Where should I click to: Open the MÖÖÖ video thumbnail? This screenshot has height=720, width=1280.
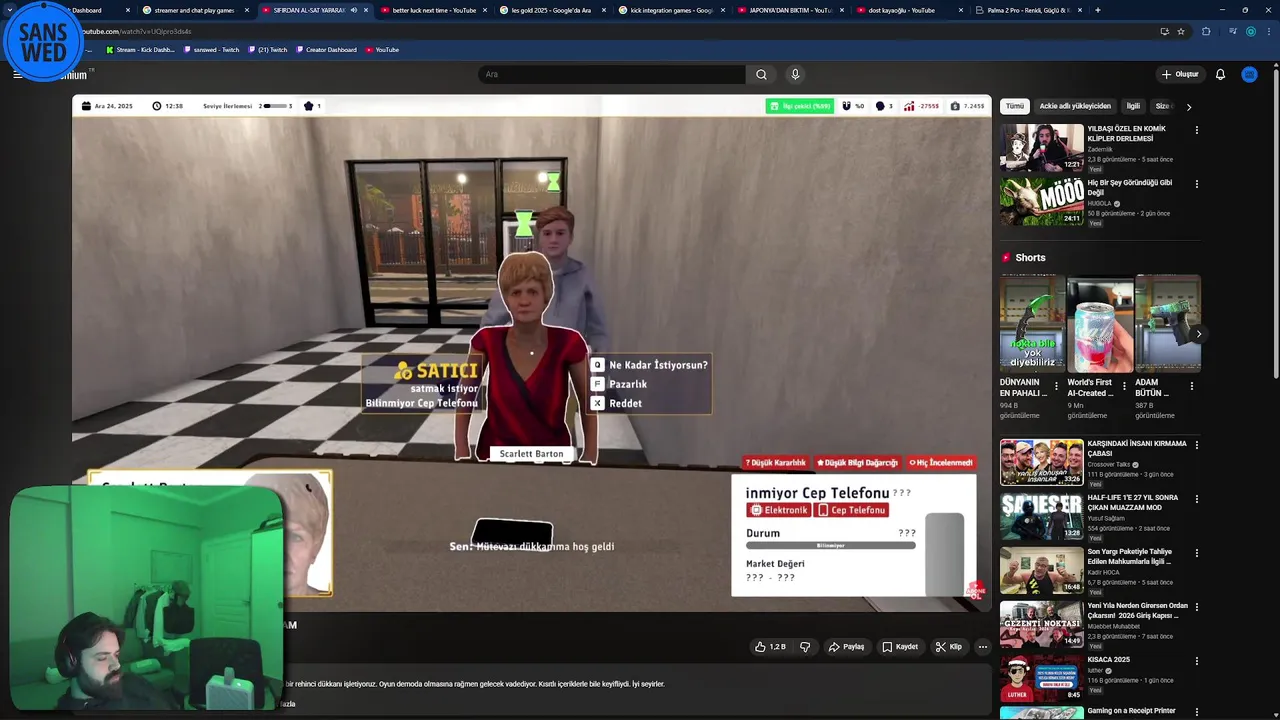[x=1042, y=202]
